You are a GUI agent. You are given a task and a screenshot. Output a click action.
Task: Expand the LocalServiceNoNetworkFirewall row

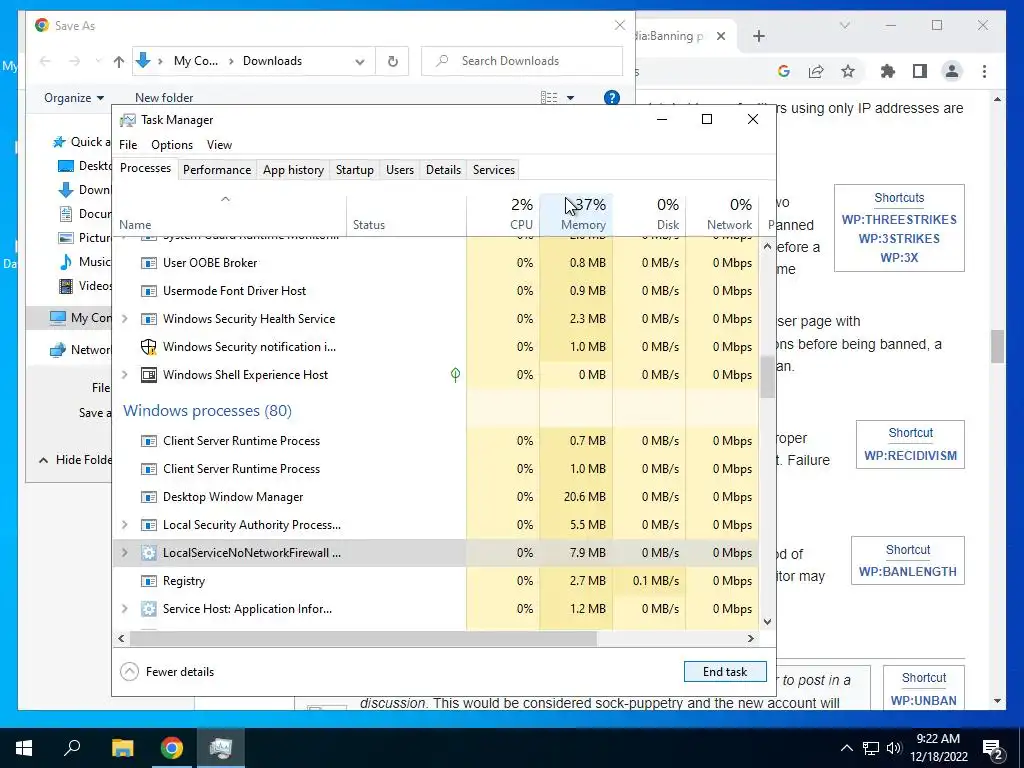[x=125, y=553]
